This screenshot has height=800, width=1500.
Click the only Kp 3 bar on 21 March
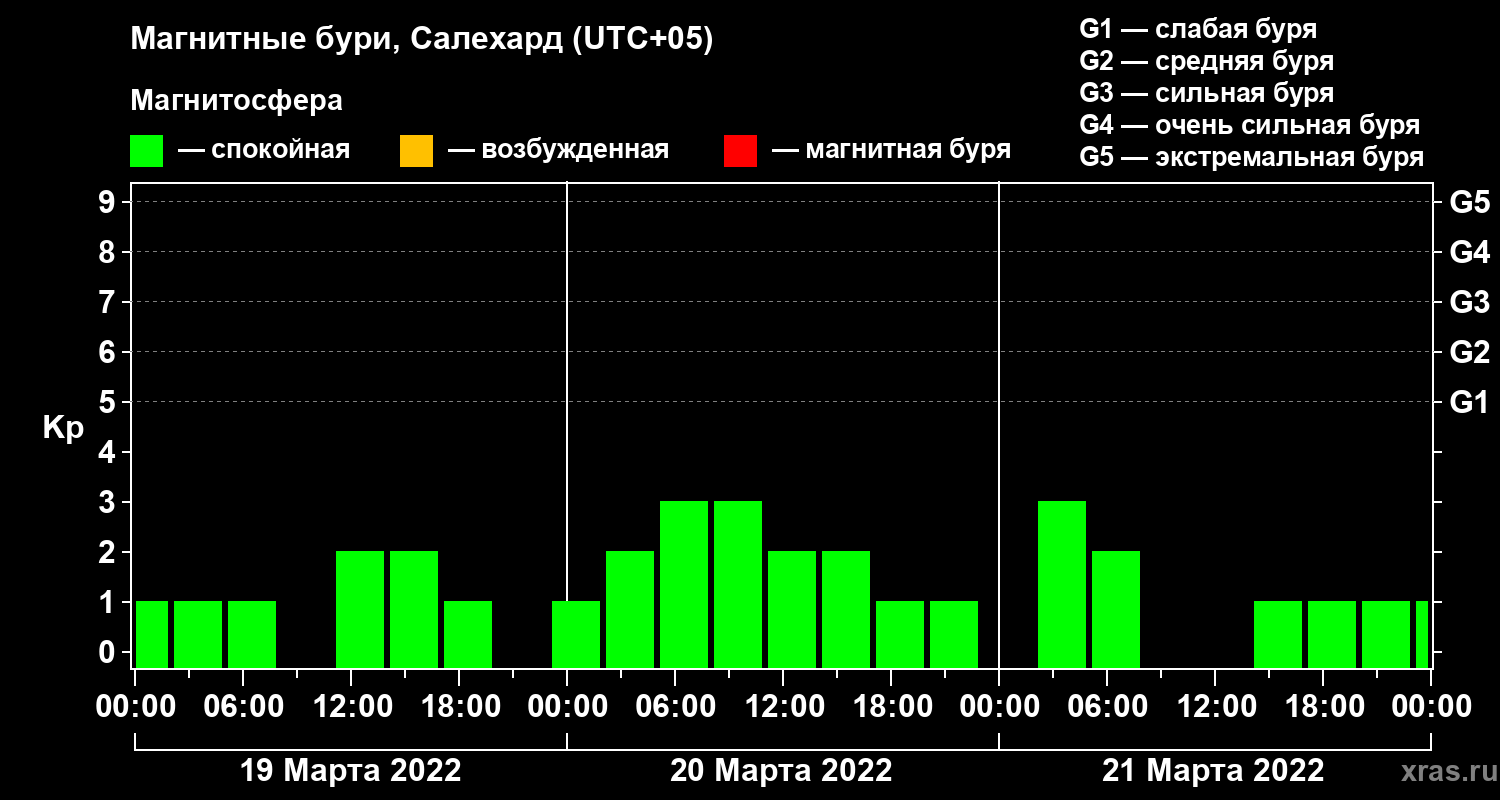pyautogui.click(x=1062, y=584)
